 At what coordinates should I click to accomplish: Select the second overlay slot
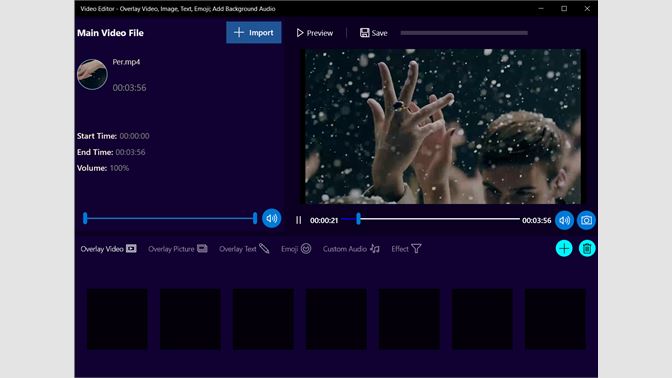(x=190, y=319)
